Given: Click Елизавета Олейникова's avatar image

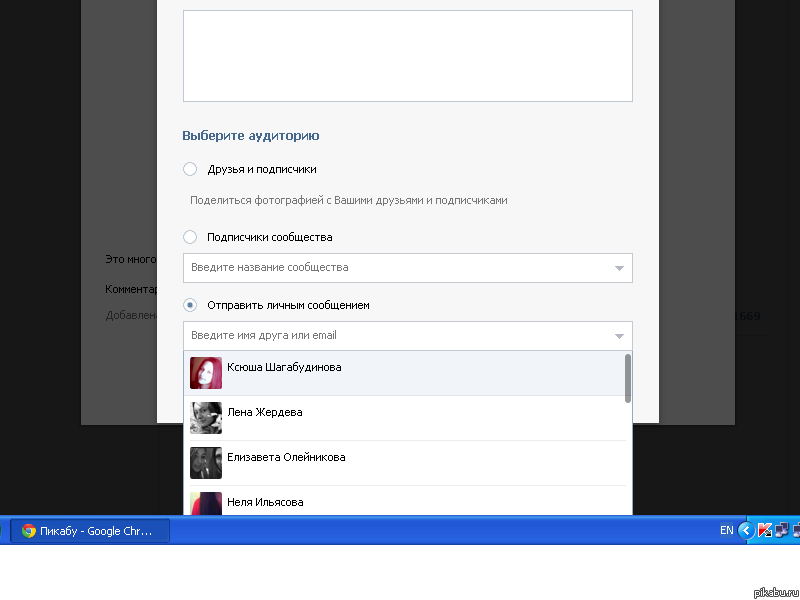Looking at the screenshot, I should click(x=206, y=463).
